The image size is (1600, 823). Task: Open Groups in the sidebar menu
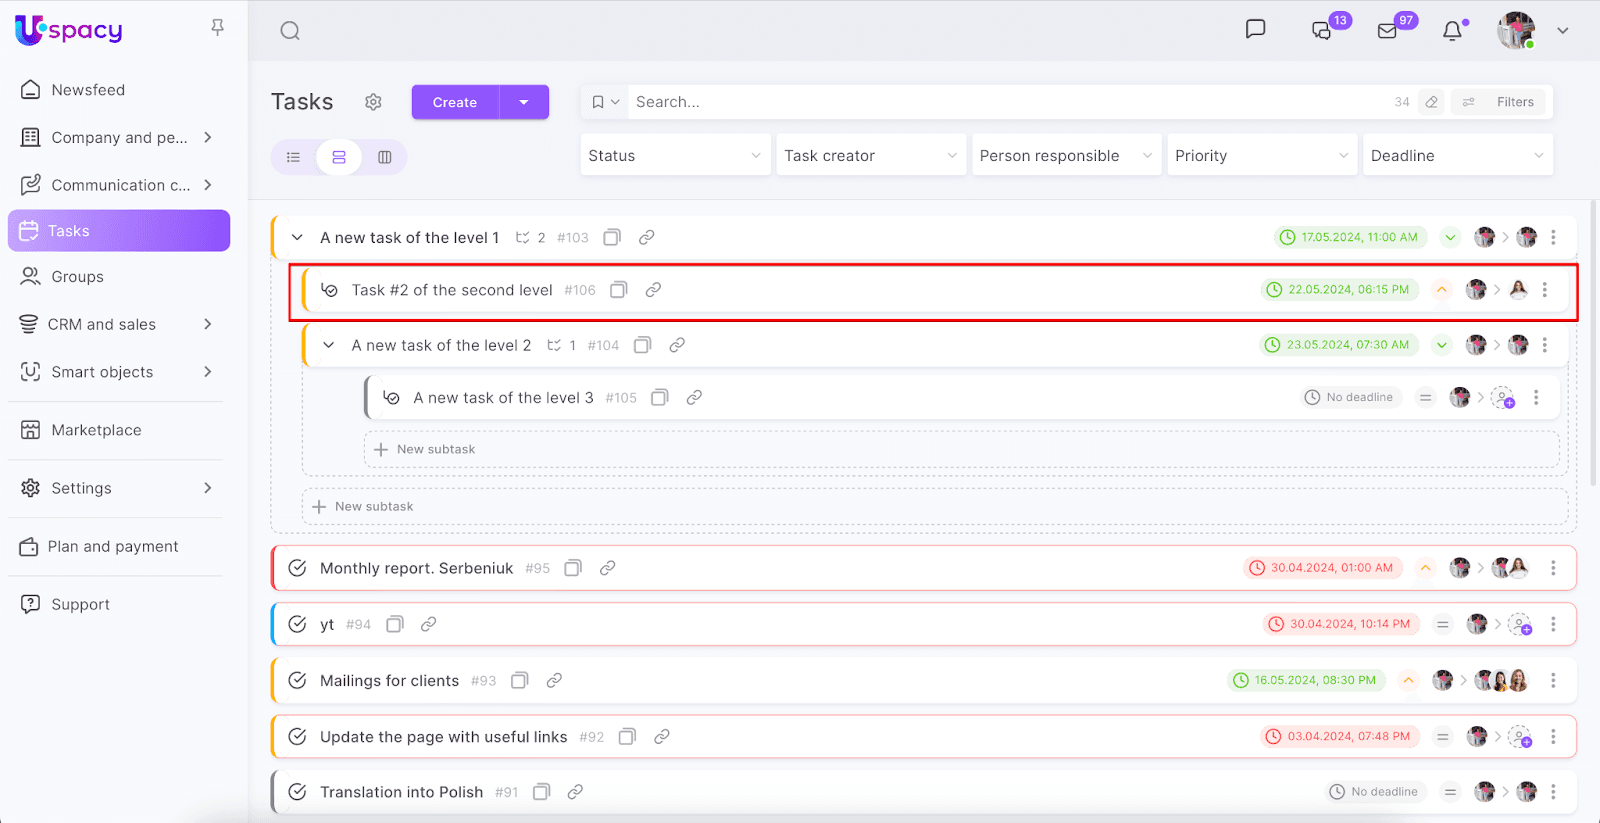[x=77, y=277]
